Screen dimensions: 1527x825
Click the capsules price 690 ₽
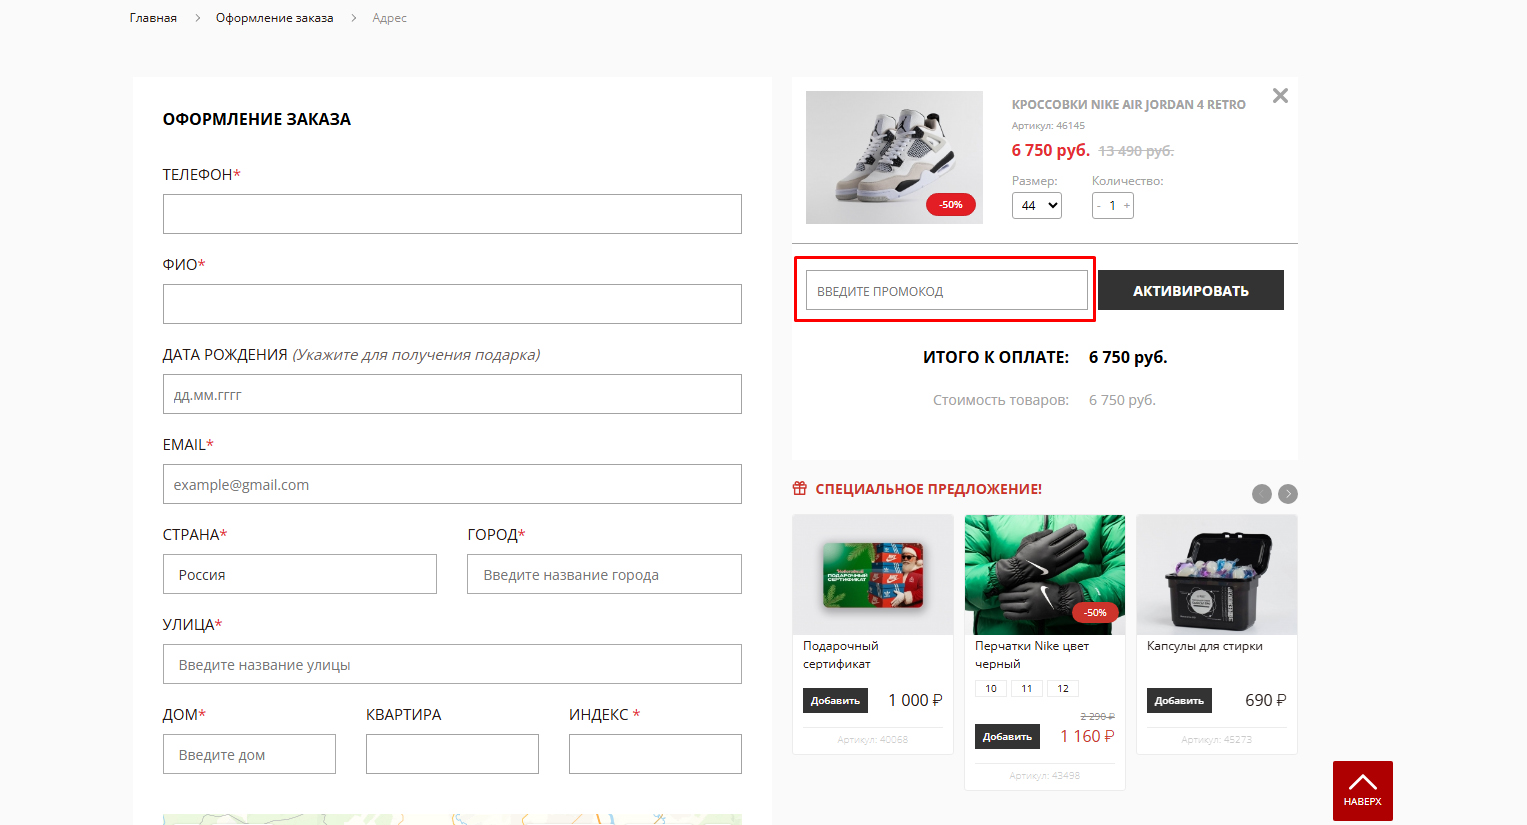click(1266, 700)
